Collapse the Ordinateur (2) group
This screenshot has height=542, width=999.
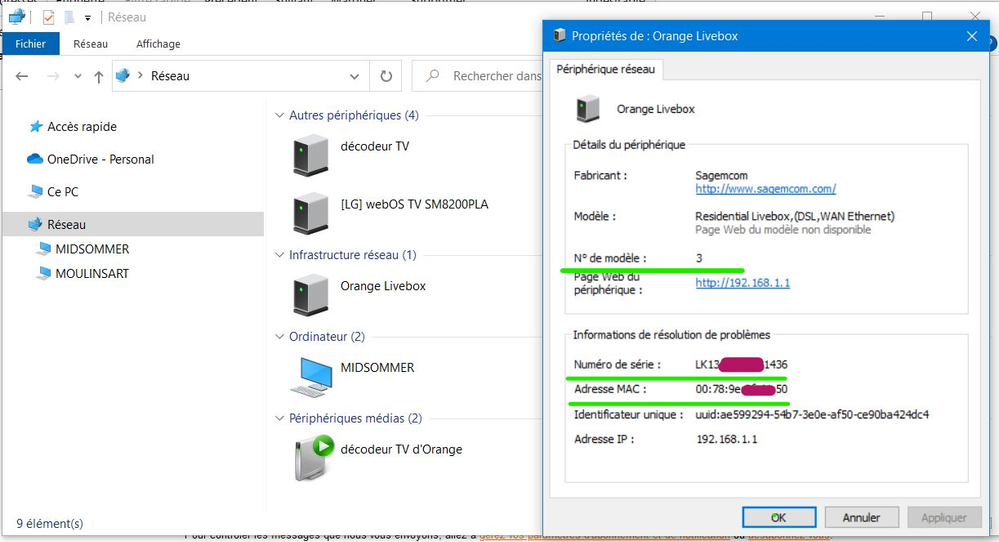pos(279,336)
